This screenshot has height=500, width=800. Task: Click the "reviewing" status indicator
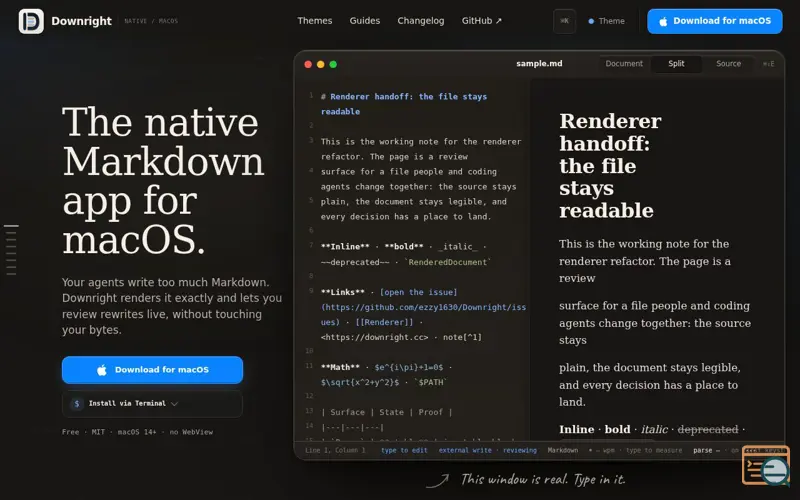519,450
